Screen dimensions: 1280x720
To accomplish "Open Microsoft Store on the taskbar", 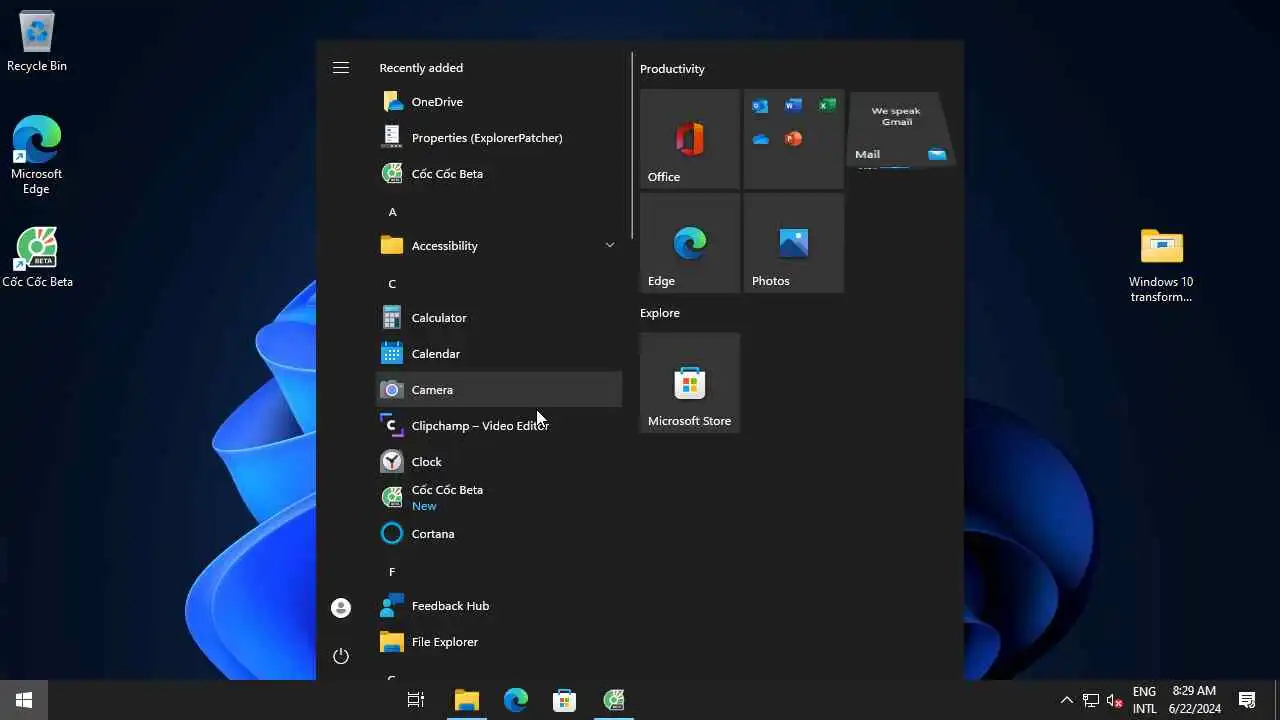I will click(x=564, y=700).
